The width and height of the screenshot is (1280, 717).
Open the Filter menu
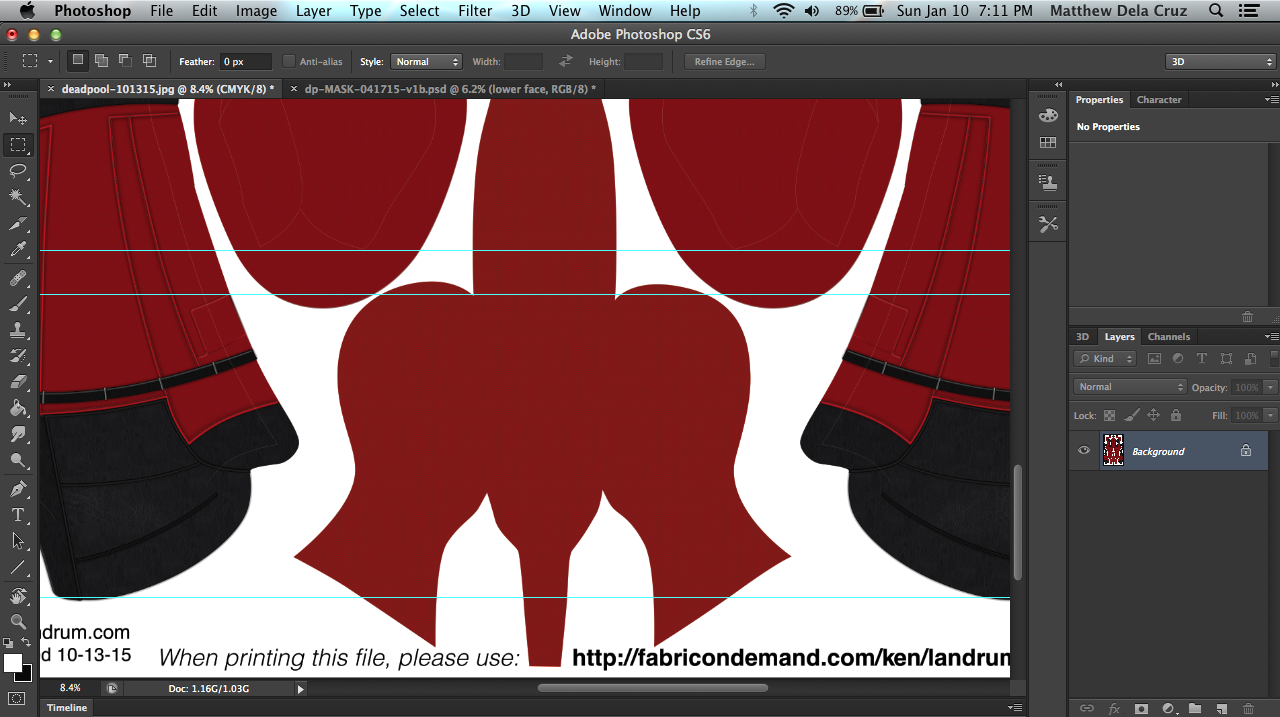[475, 11]
